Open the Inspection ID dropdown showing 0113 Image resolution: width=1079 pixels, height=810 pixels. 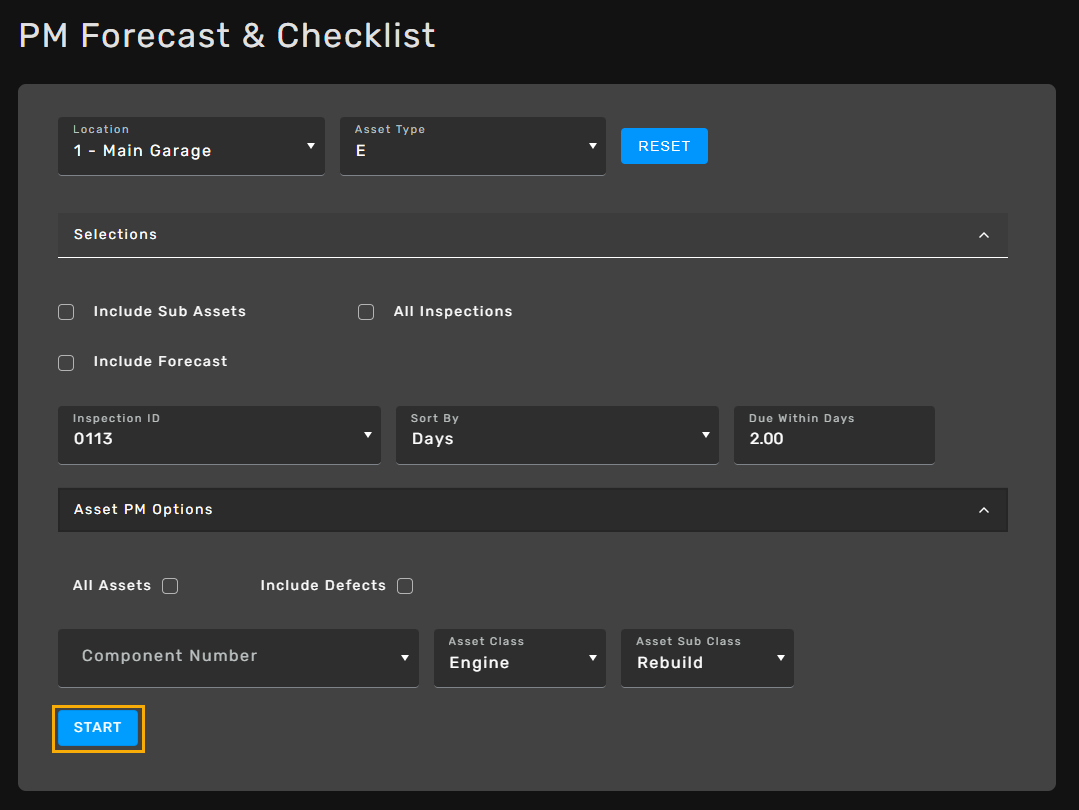coord(219,435)
